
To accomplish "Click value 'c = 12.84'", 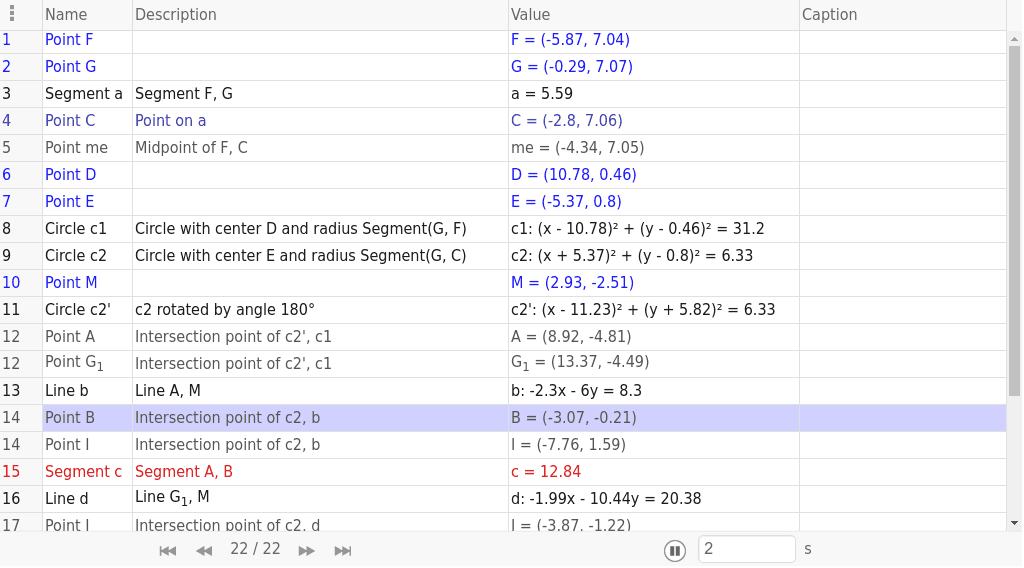I will pyautogui.click(x=545, y=472).
